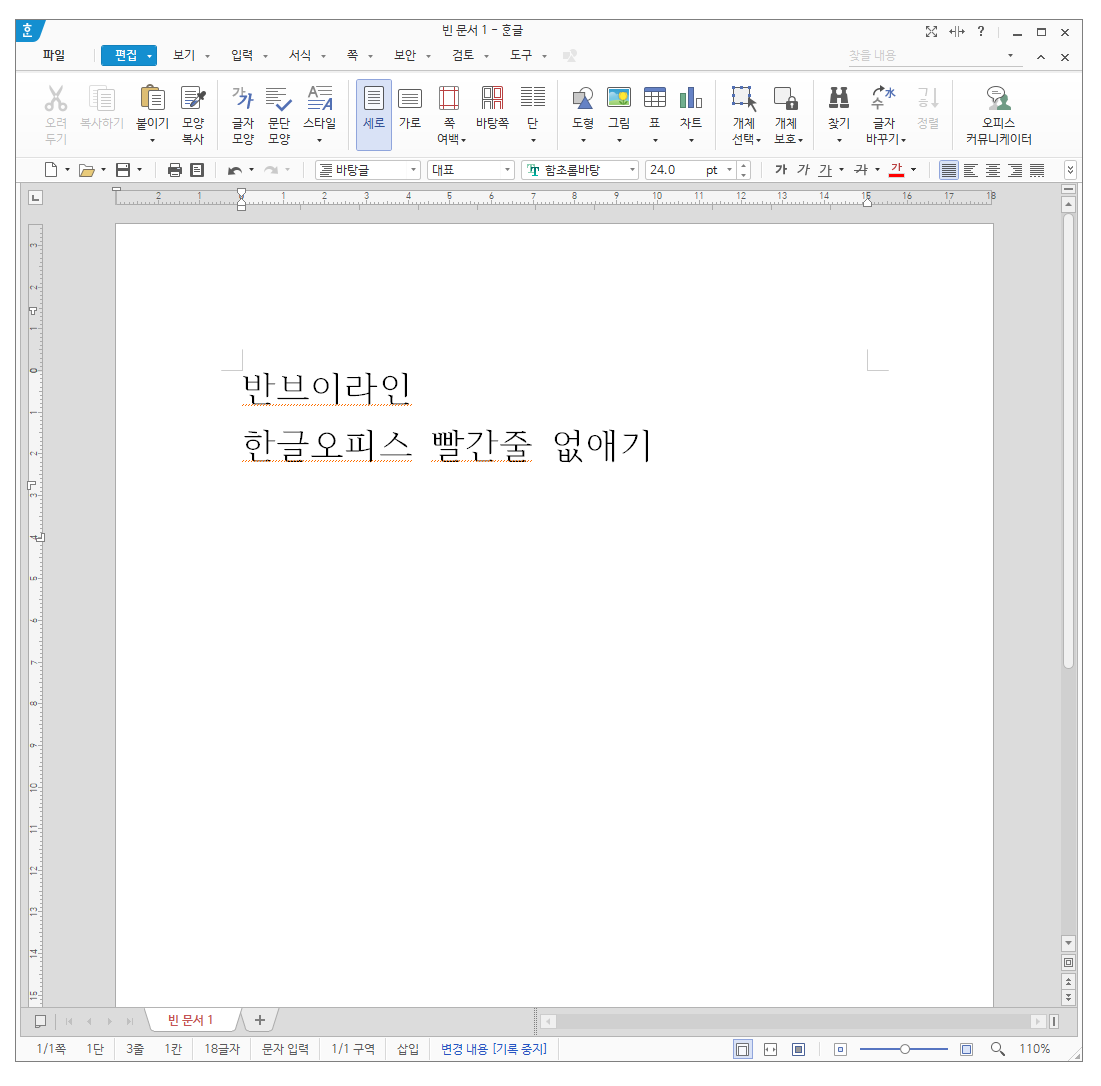Open Find (찾기) binoculars icon

pos(839,99)
